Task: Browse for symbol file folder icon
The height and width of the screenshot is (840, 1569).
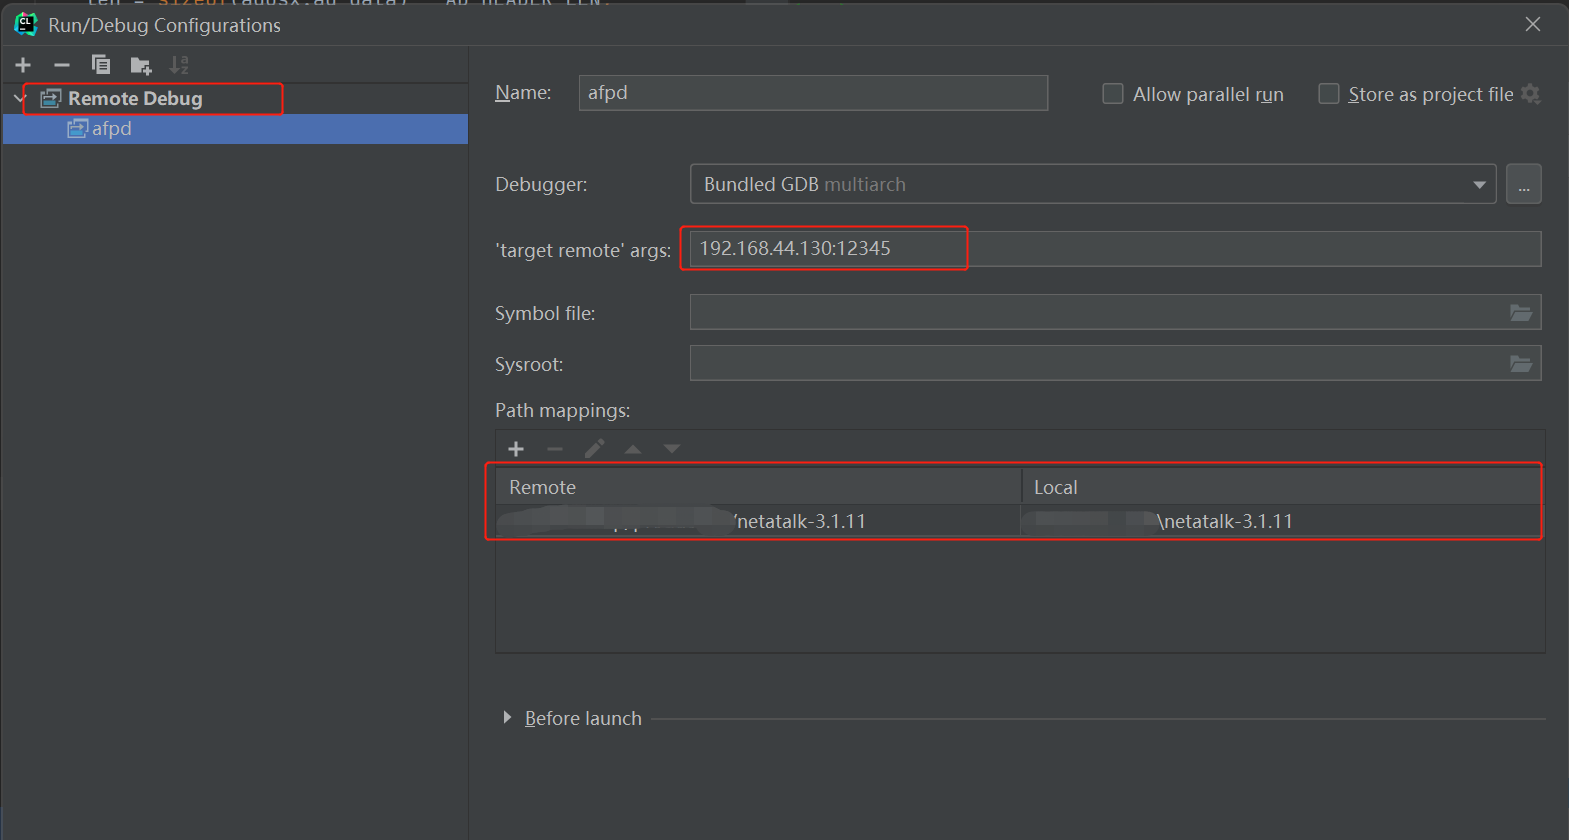Action: (1521, 313)
